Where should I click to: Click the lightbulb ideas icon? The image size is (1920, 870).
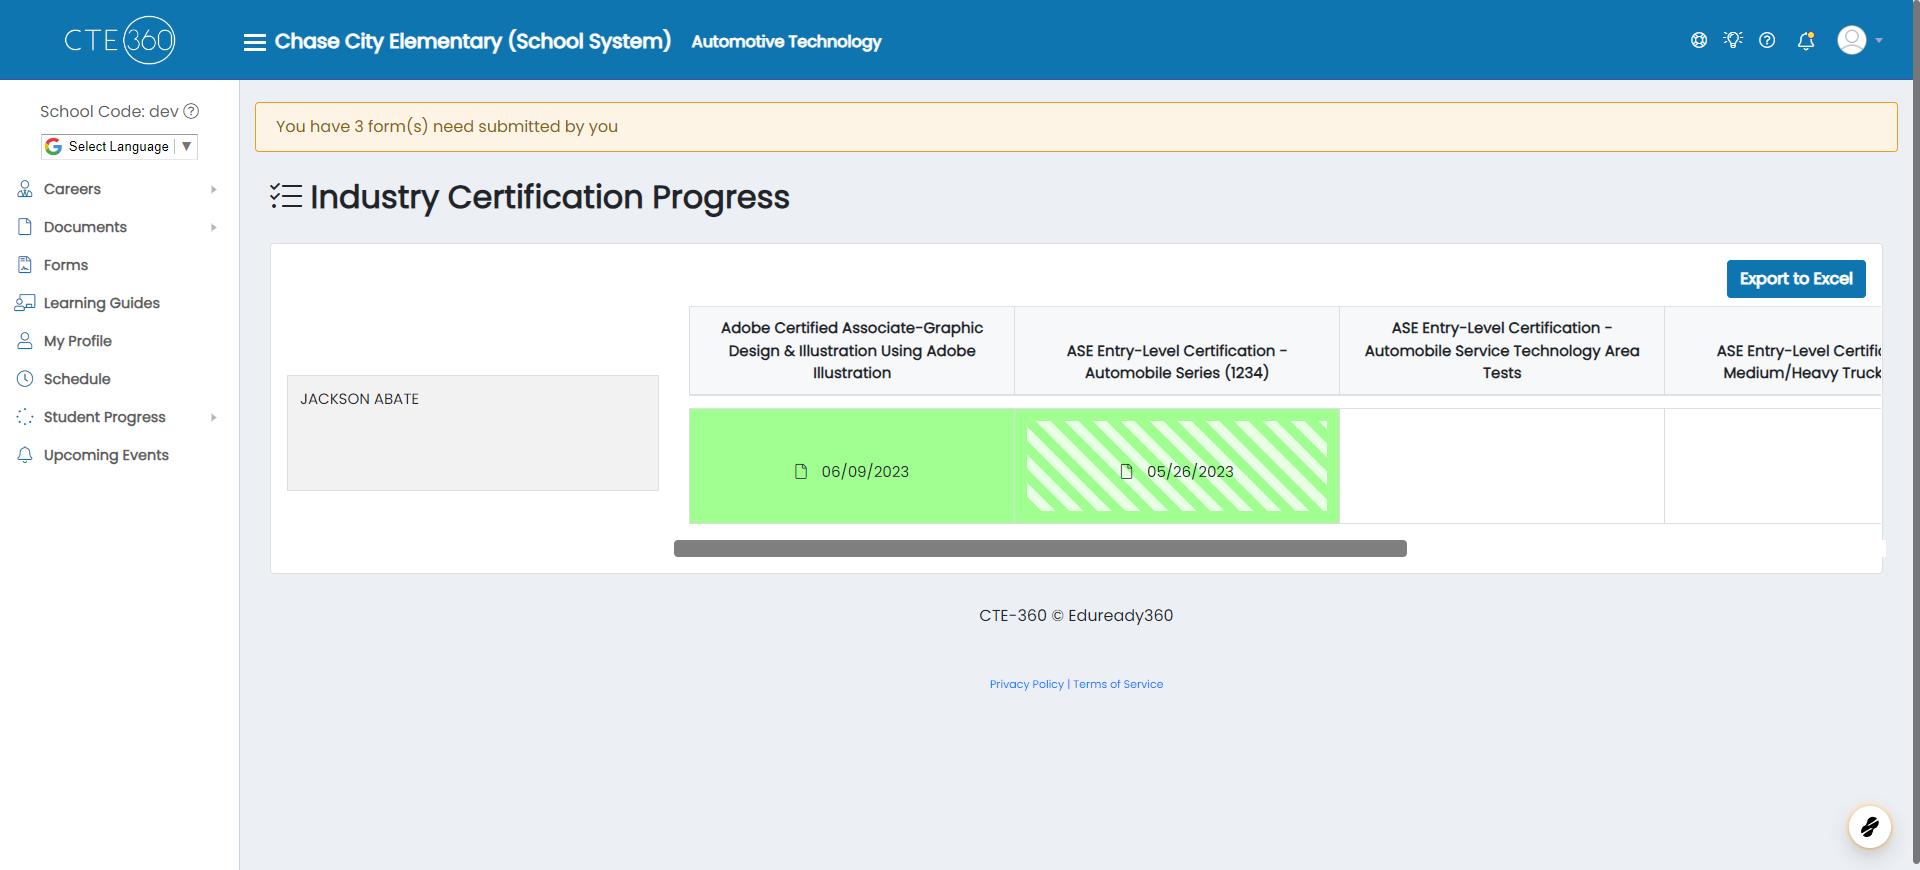(1733, 40)
